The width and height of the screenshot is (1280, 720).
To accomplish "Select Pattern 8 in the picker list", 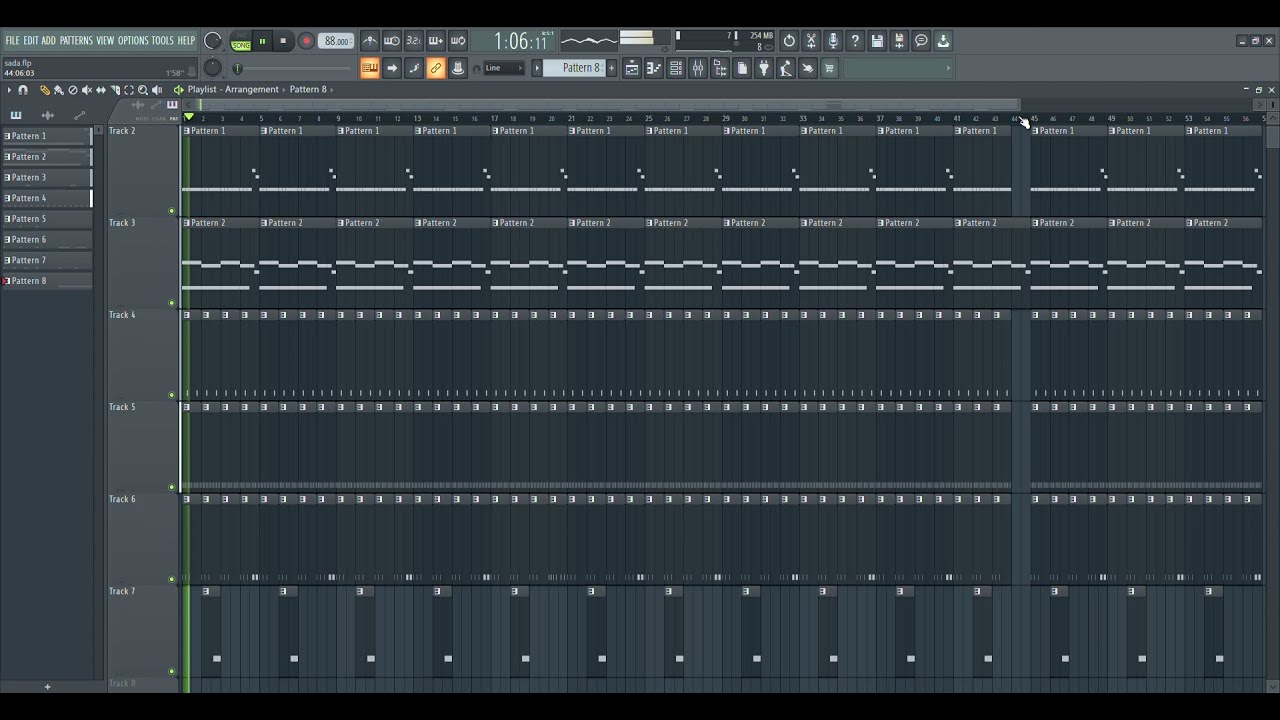I will coord(47,281).
